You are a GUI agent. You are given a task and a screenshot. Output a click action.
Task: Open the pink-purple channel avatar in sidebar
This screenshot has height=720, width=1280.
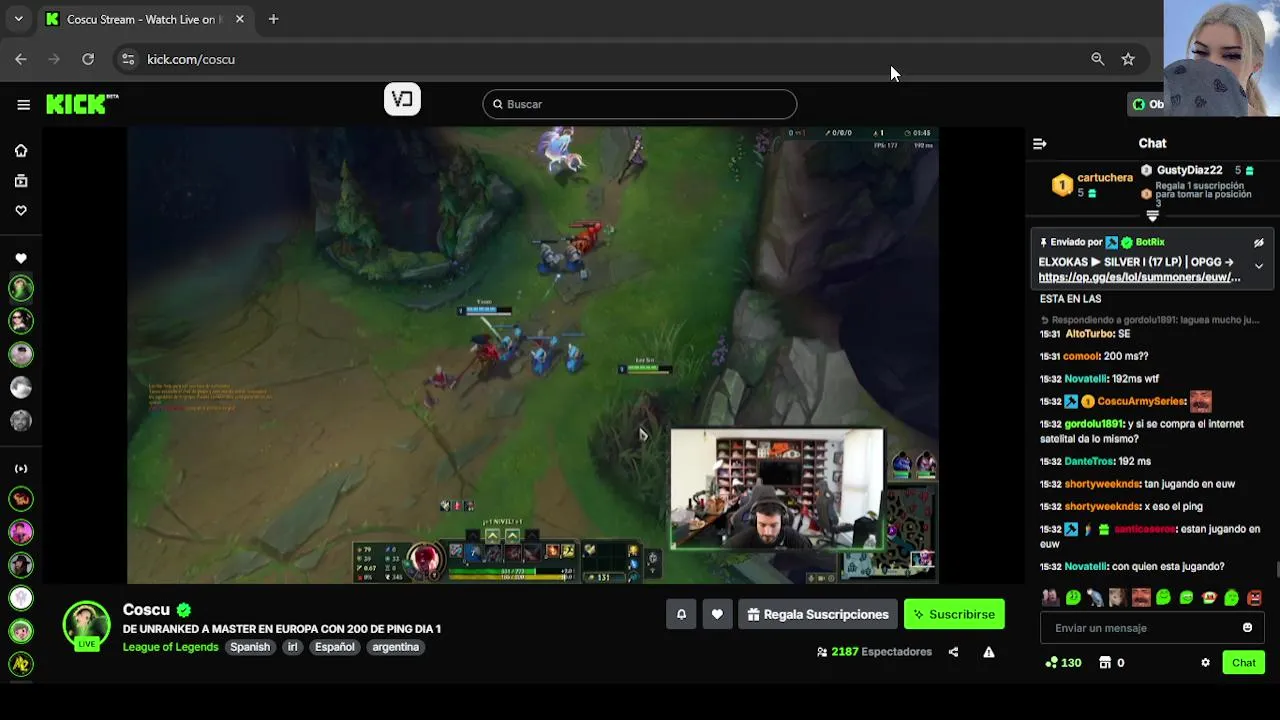[21, 532]
